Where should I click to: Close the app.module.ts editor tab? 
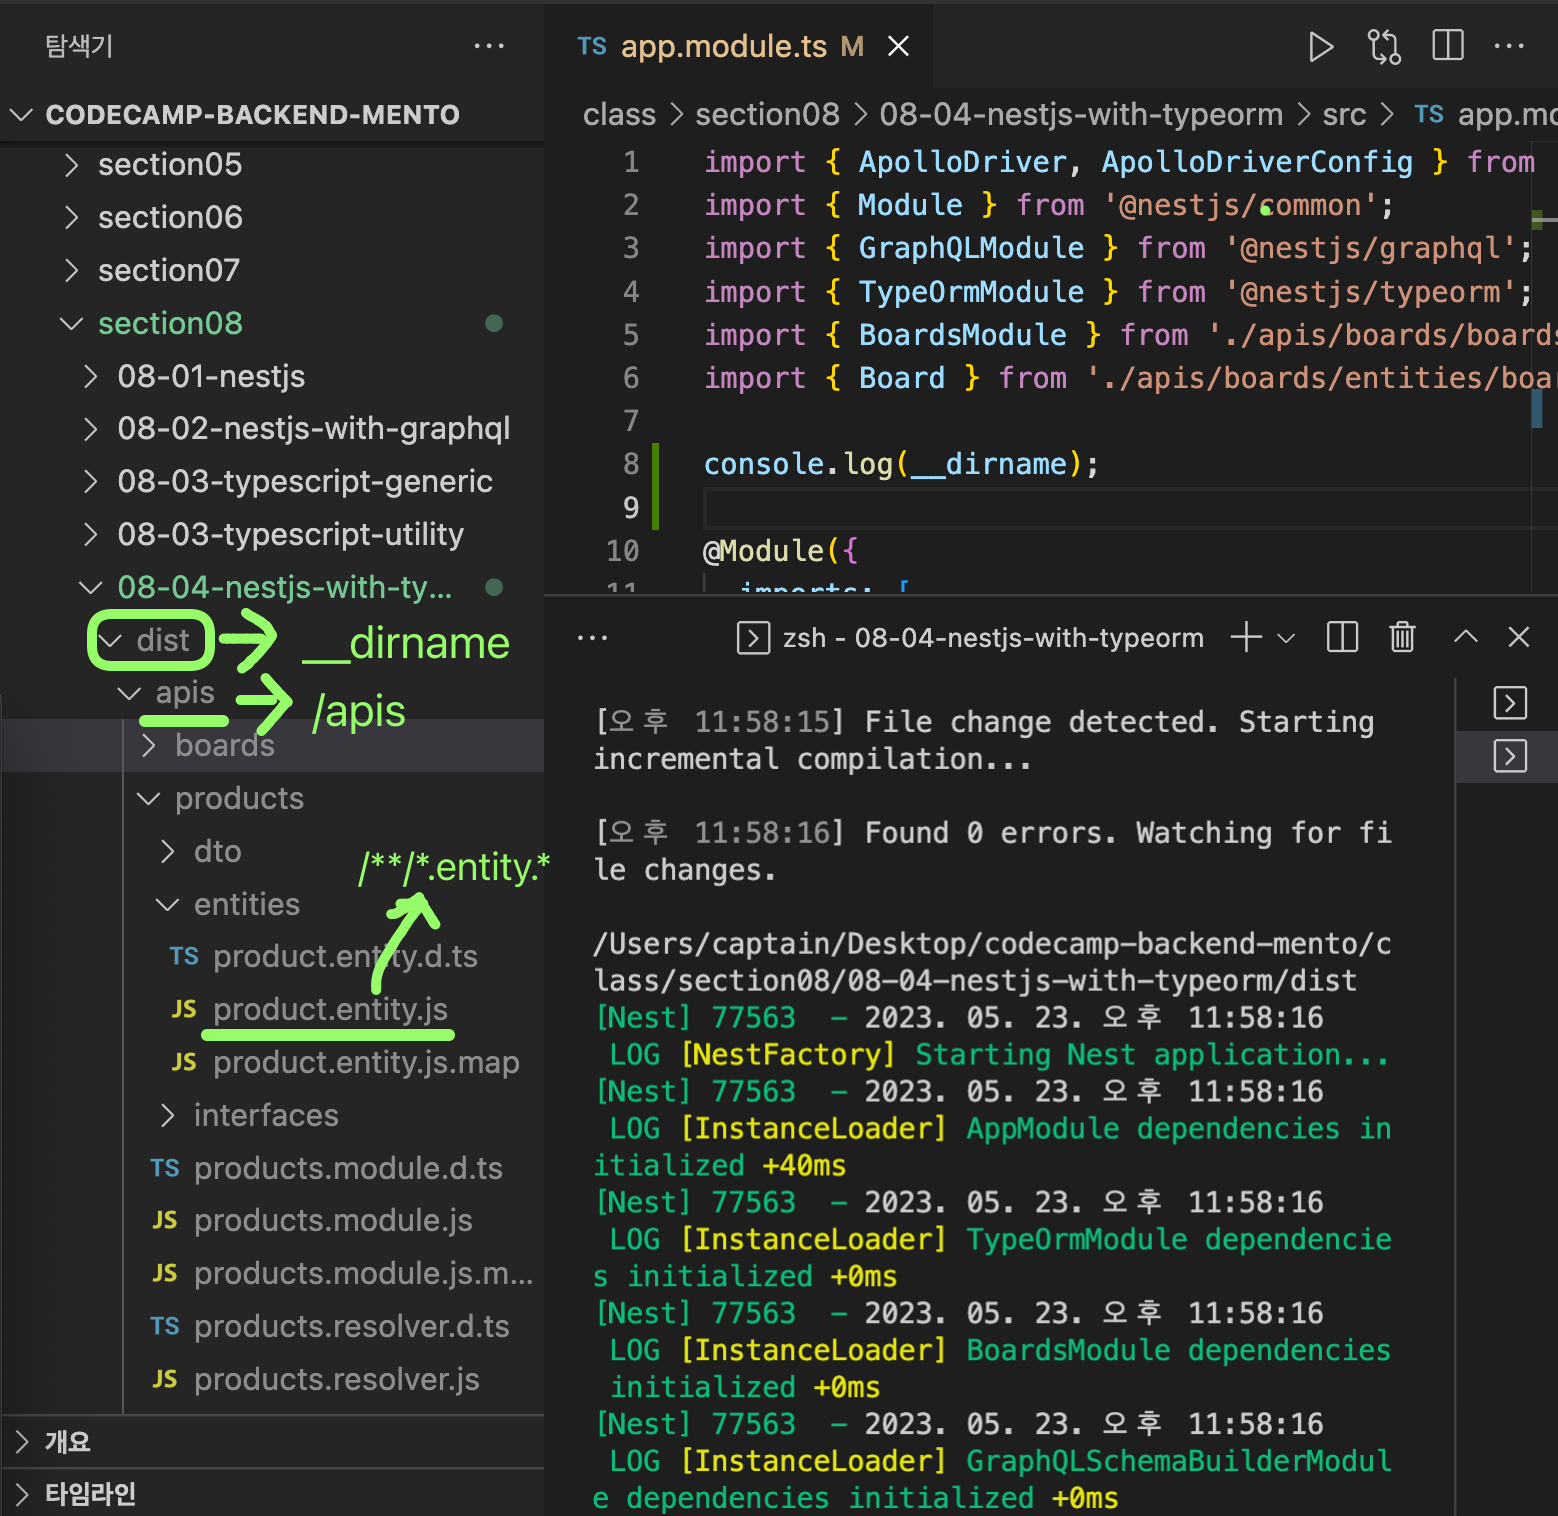point(898,46)
